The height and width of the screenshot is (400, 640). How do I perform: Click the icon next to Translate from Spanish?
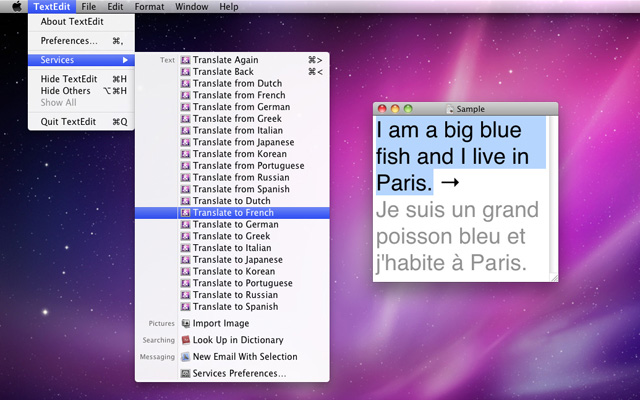[x=185, y=189]
